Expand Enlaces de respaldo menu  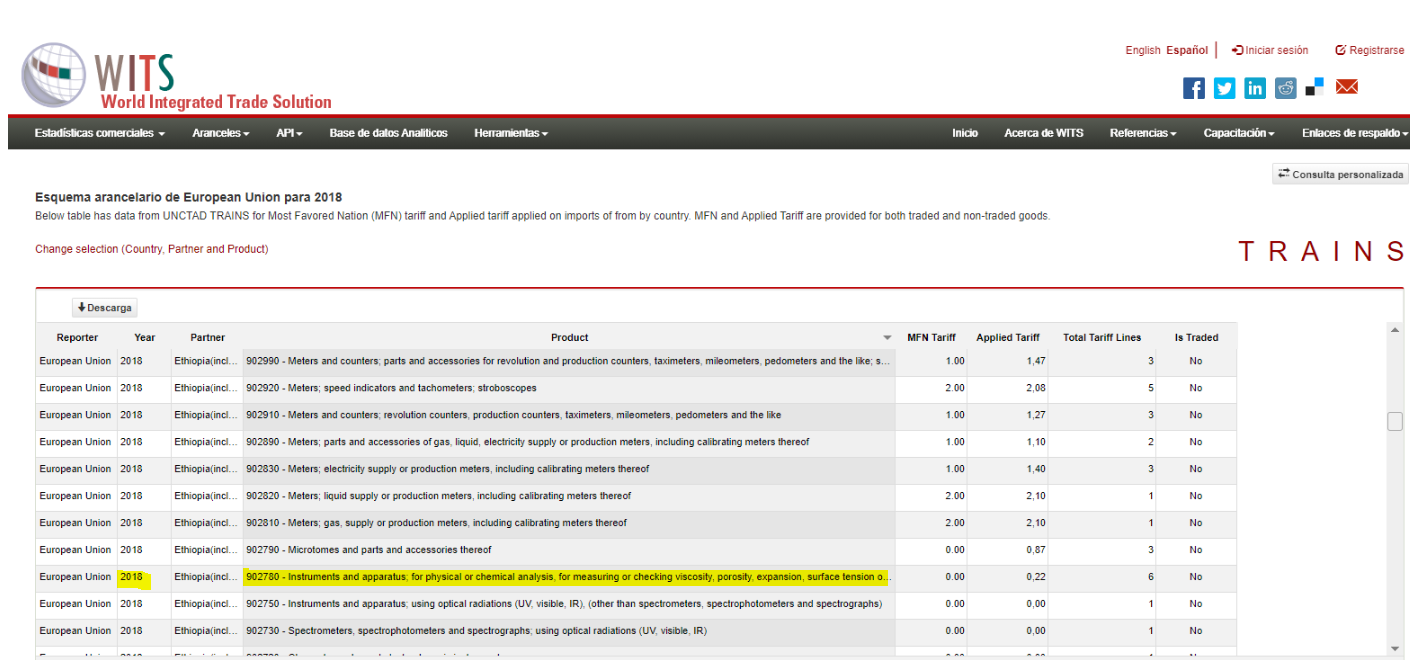[x=1355, y=133]
